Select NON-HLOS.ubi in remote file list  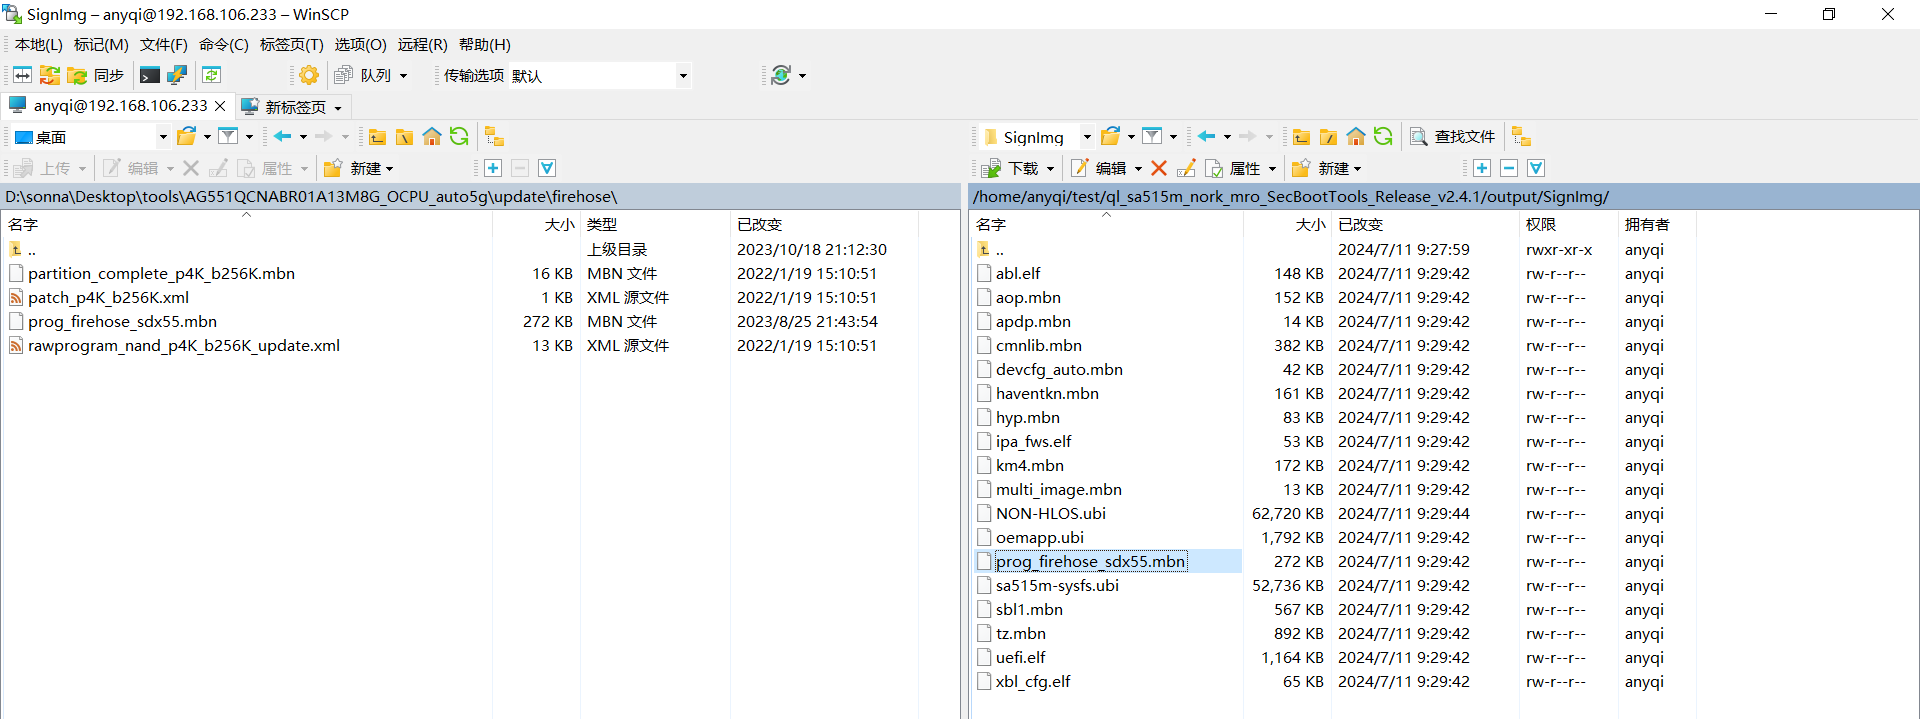[1050, 514]
